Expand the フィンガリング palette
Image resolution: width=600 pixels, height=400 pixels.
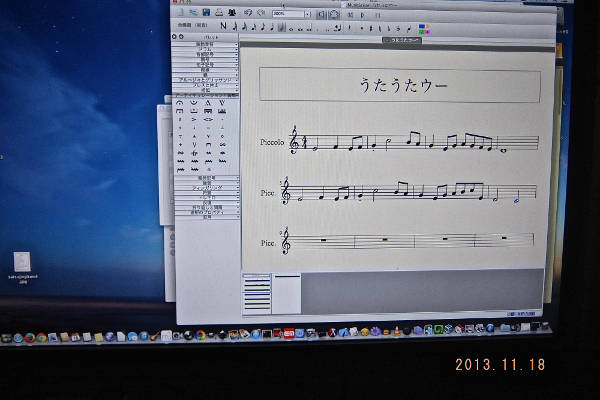point(207,188)
